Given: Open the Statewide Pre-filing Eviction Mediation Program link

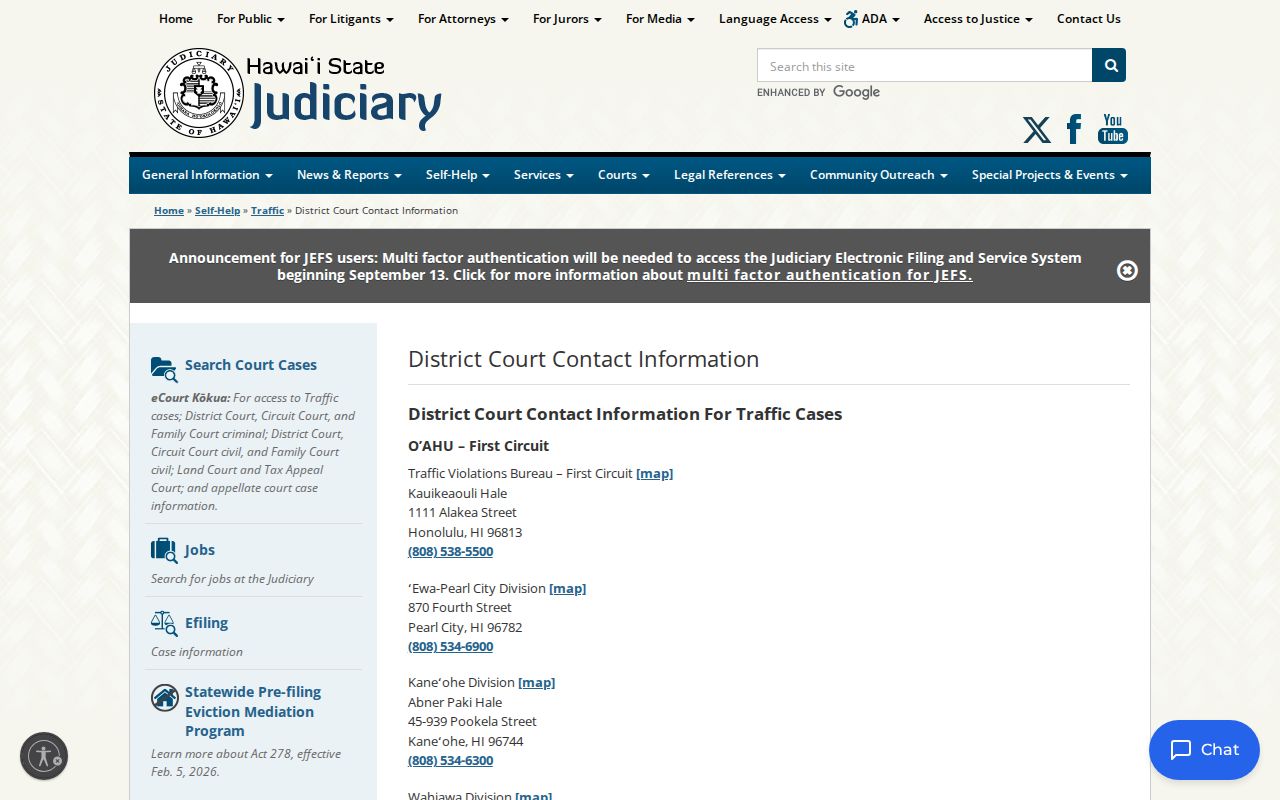Looking at the screenshot, I should [x=253, y=712].
